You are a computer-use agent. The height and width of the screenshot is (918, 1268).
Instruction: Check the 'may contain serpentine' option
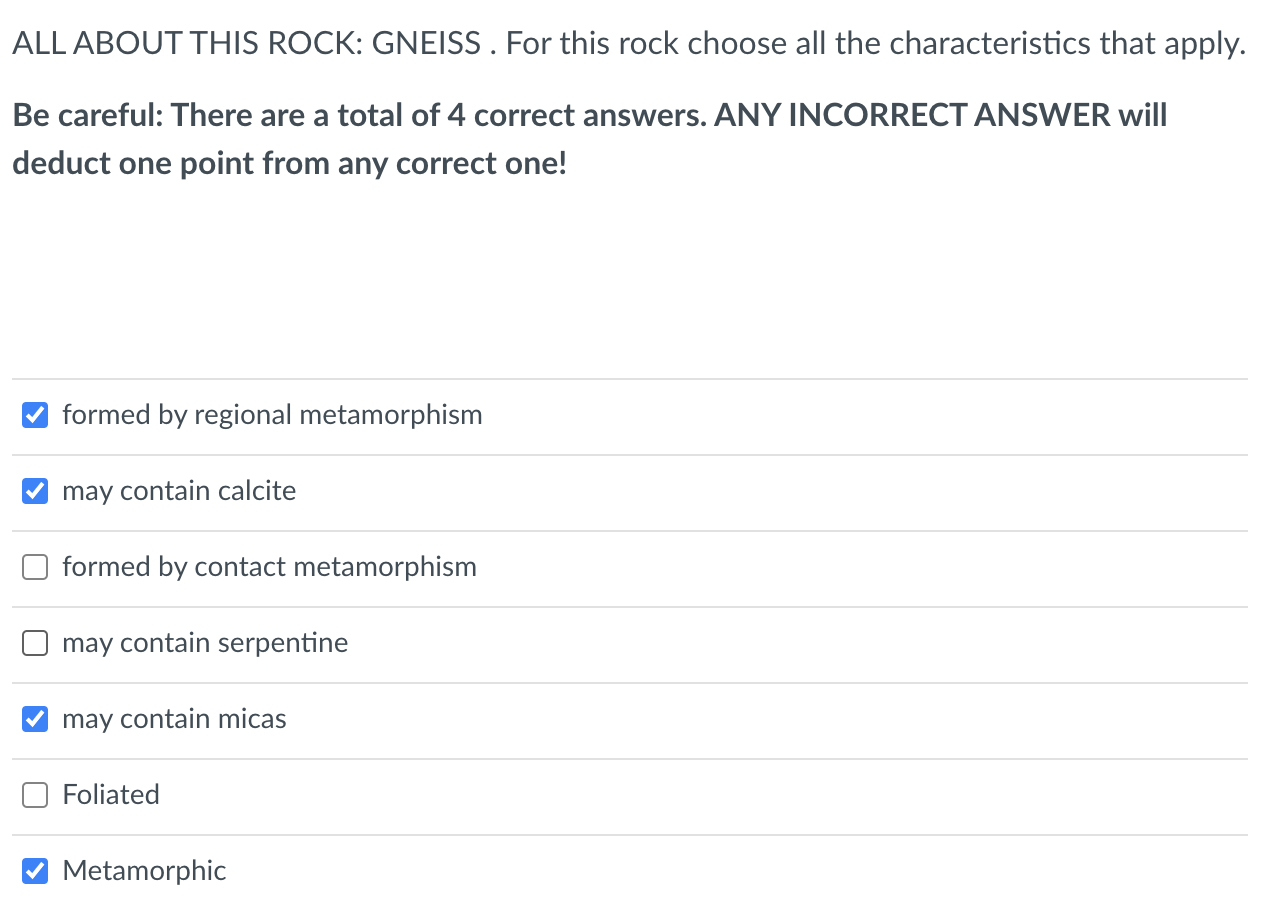tap(35, 643)
